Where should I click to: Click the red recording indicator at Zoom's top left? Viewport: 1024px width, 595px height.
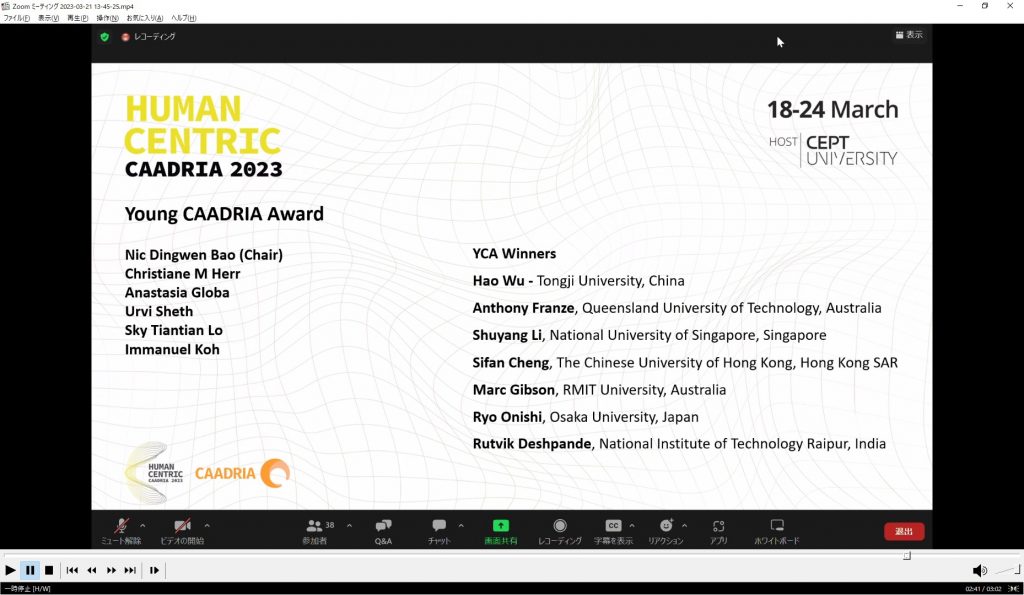(125, 37)
